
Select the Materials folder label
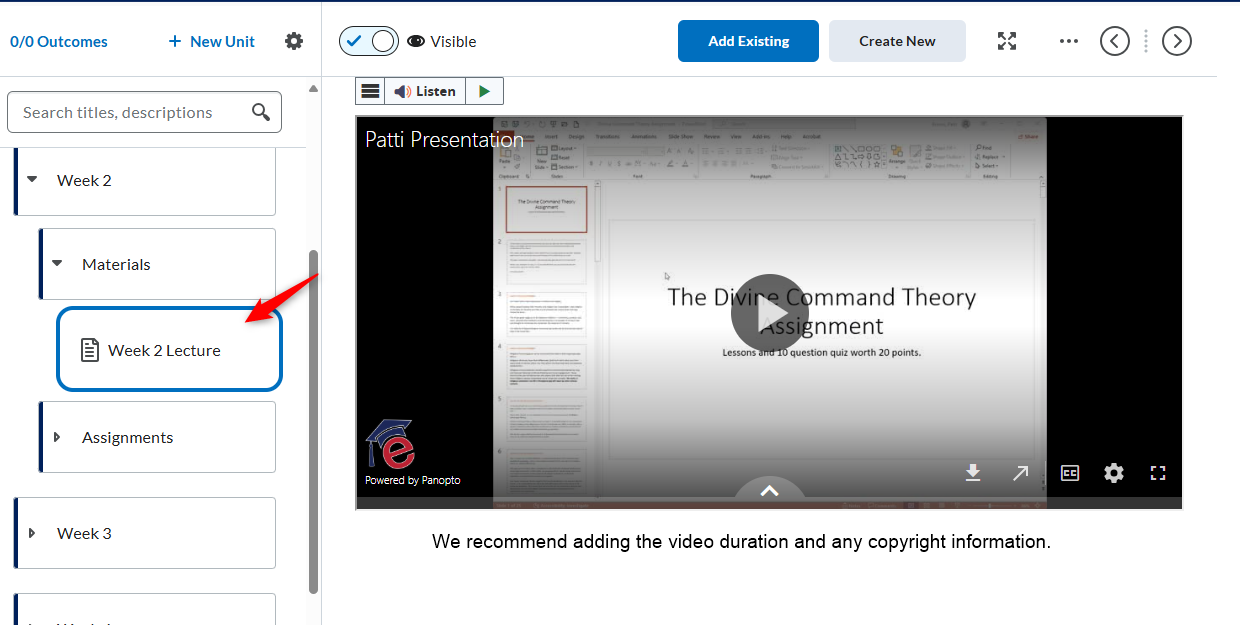pos(116,264)
